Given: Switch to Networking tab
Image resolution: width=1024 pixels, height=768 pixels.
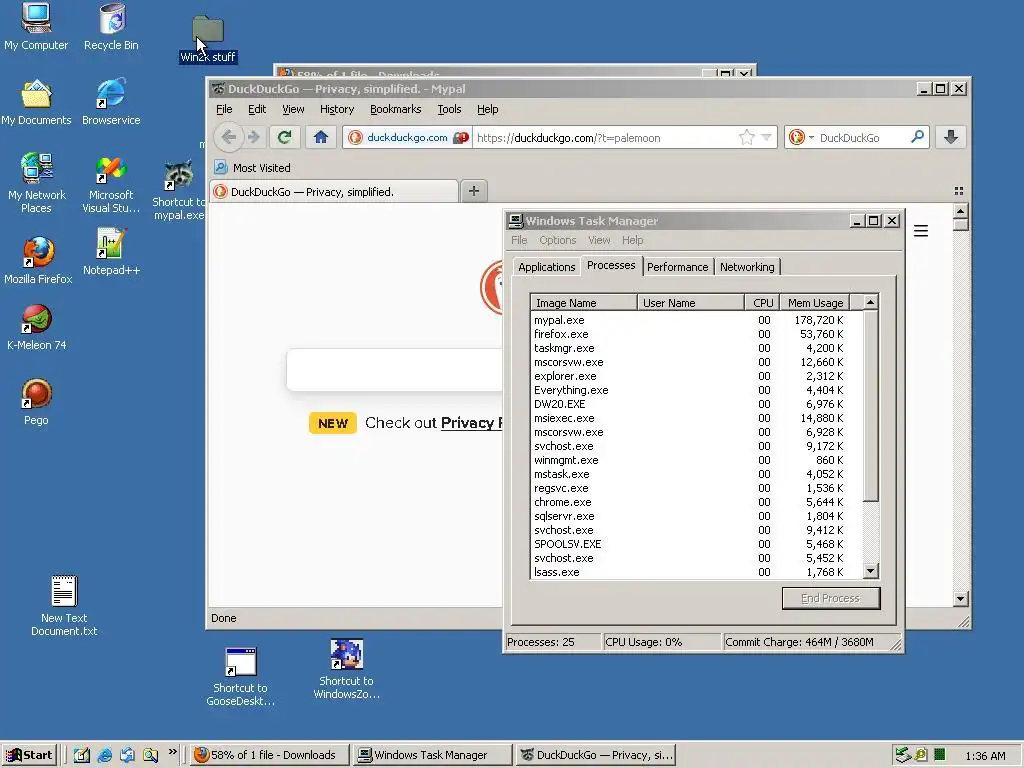Looking at the screenshot, I should (747, 266).
